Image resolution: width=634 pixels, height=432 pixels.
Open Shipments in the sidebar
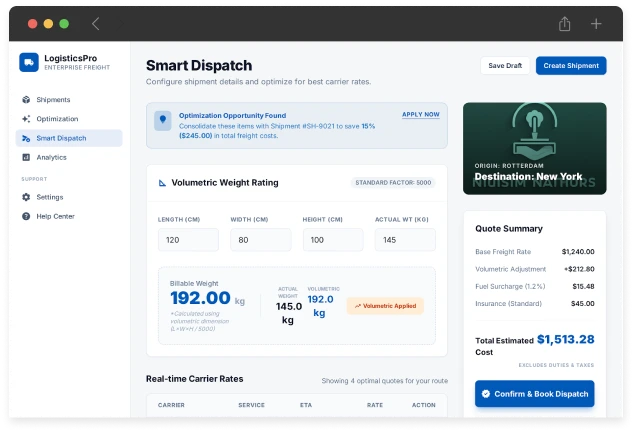point(53,100)
